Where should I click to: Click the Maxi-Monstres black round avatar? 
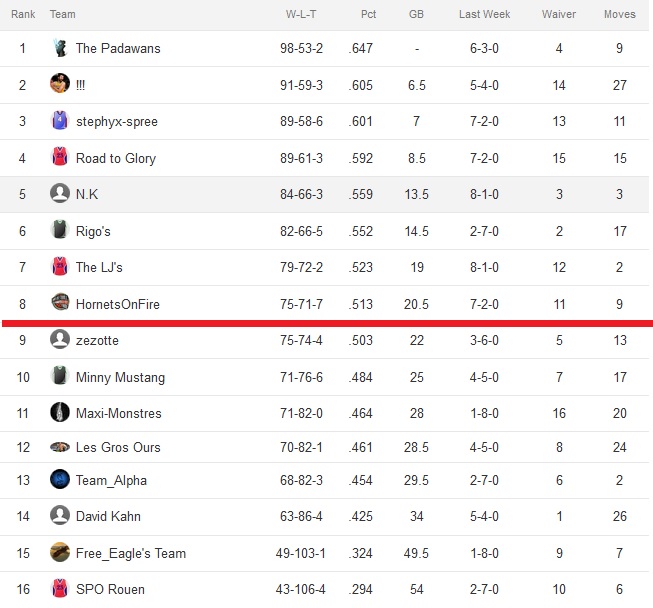click(x=60, y=412)
